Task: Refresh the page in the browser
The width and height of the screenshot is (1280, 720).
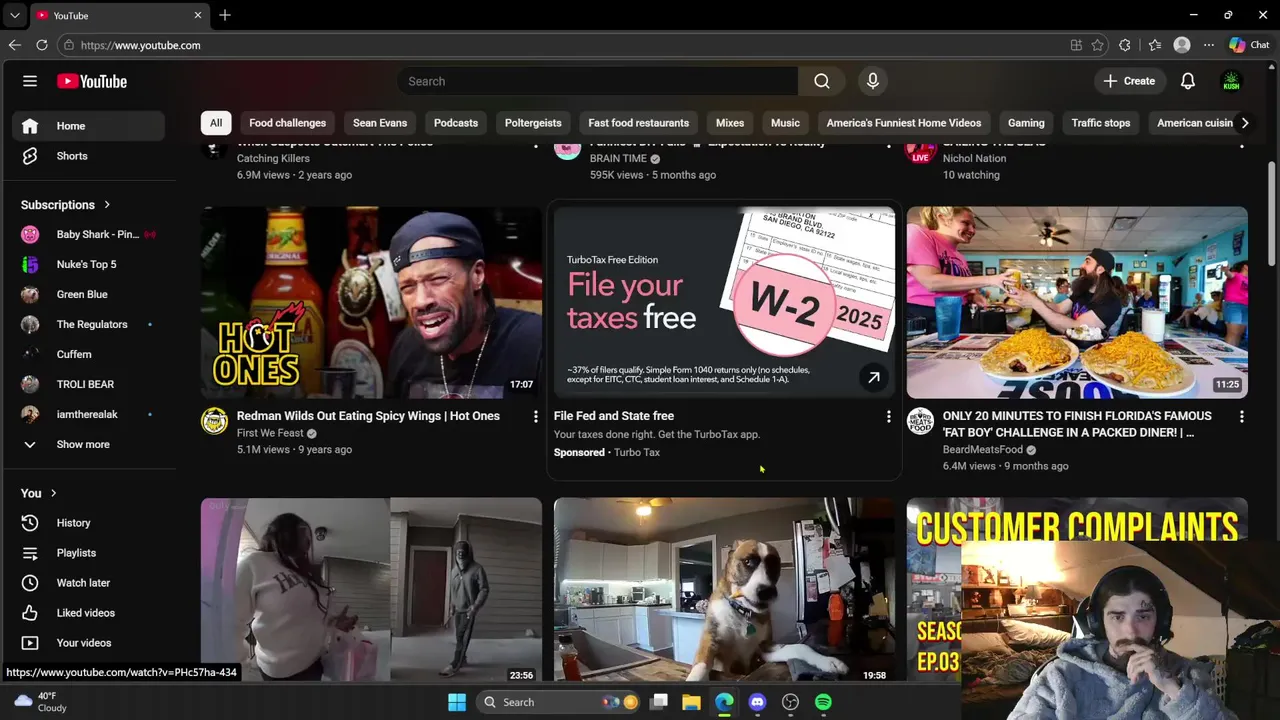Action: click(42, 45)
